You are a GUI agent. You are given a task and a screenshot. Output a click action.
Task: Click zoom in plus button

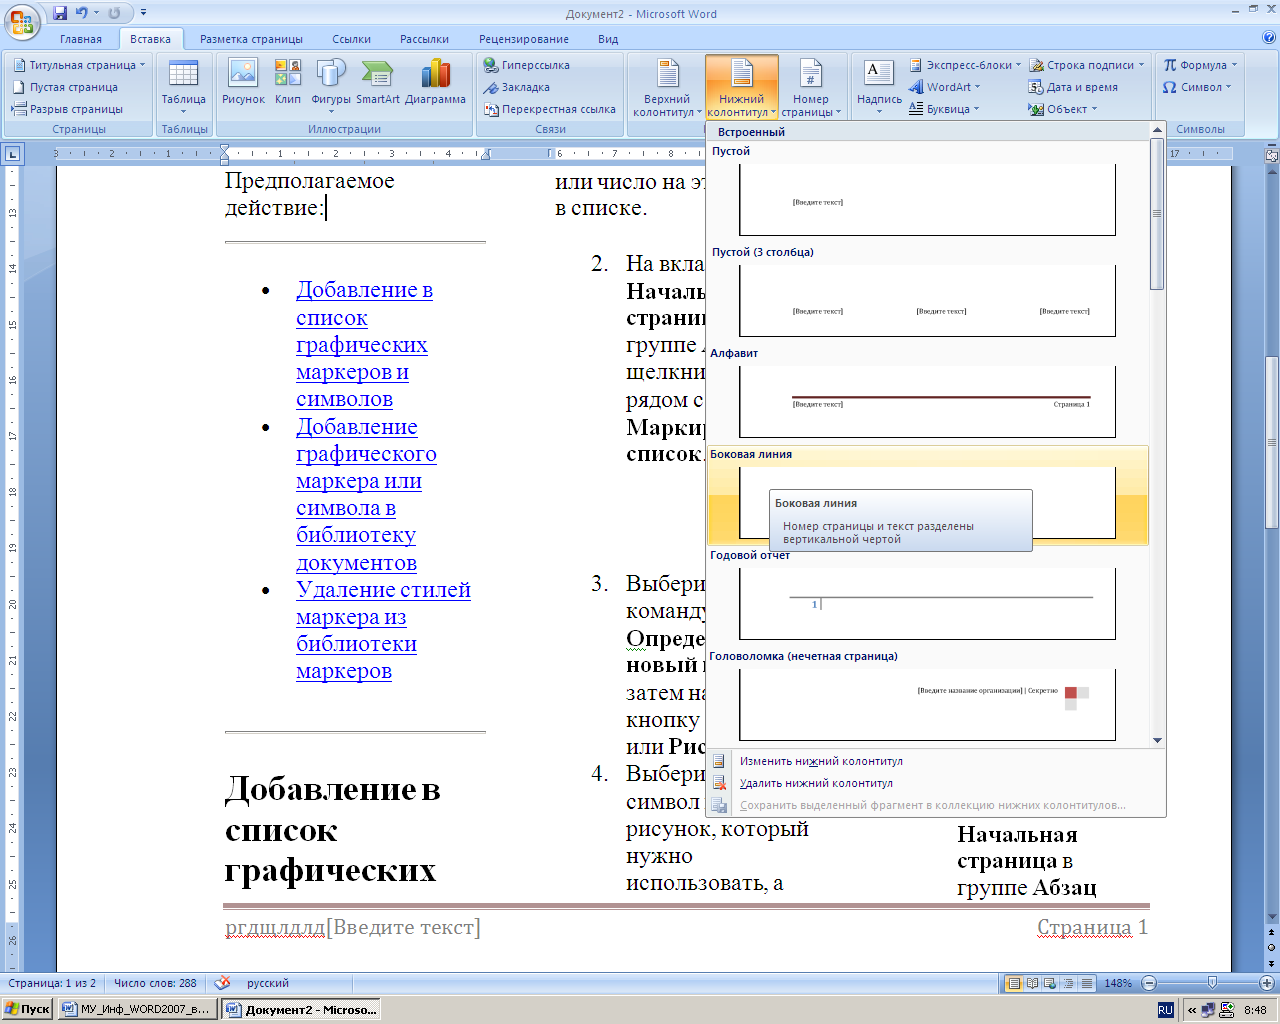click(1267, 983)
